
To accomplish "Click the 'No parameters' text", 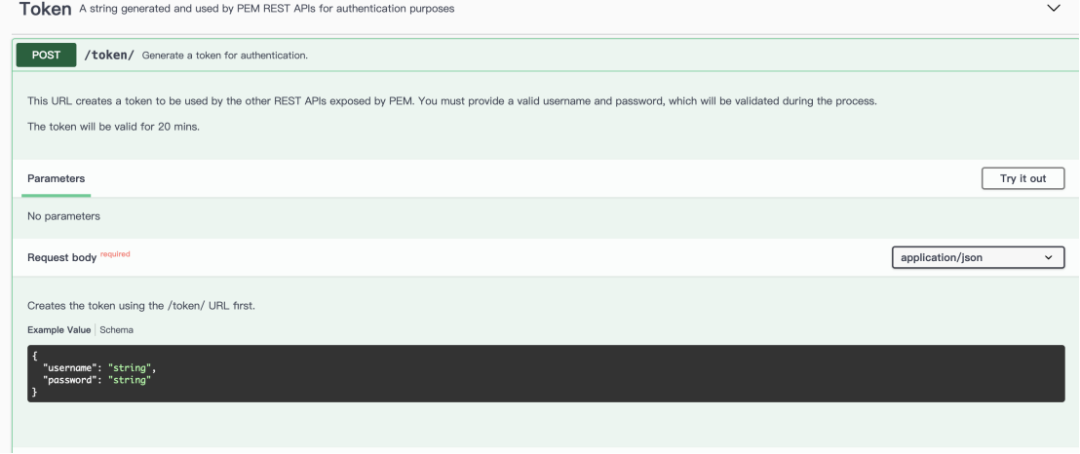I will (x=64, y=216).
